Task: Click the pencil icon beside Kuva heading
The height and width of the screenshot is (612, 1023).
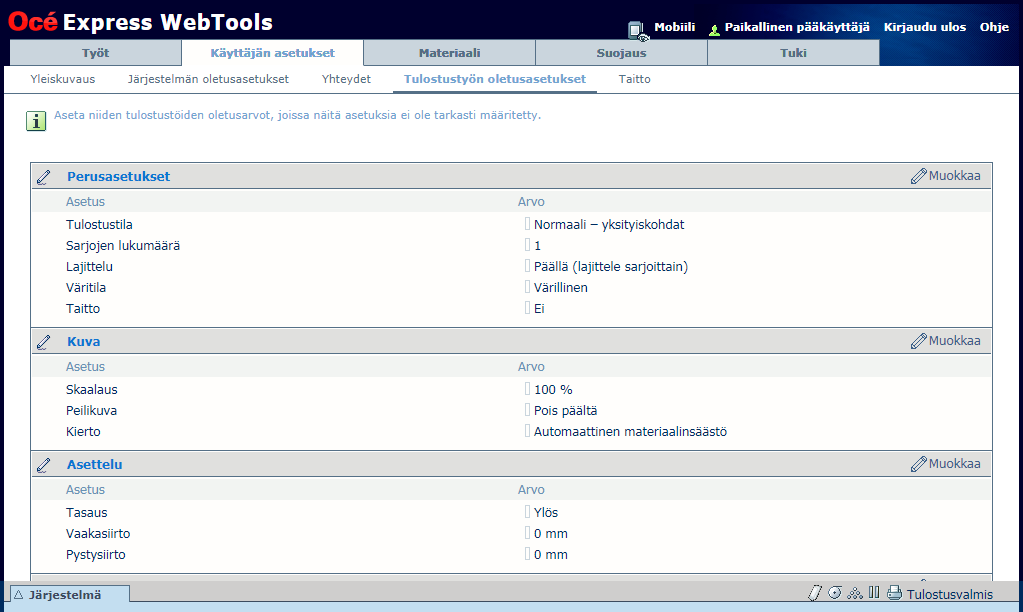Action: click(44, 342)
